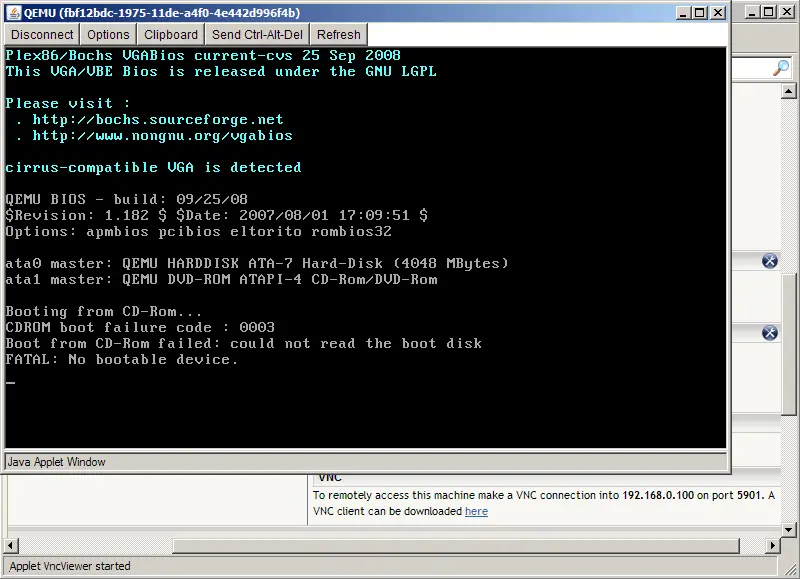The height and width of the screenshot is (579, 800).
Task: Click the 'ata1 master: QEMU DVD-ROM' line
Action: coord(221,279)
